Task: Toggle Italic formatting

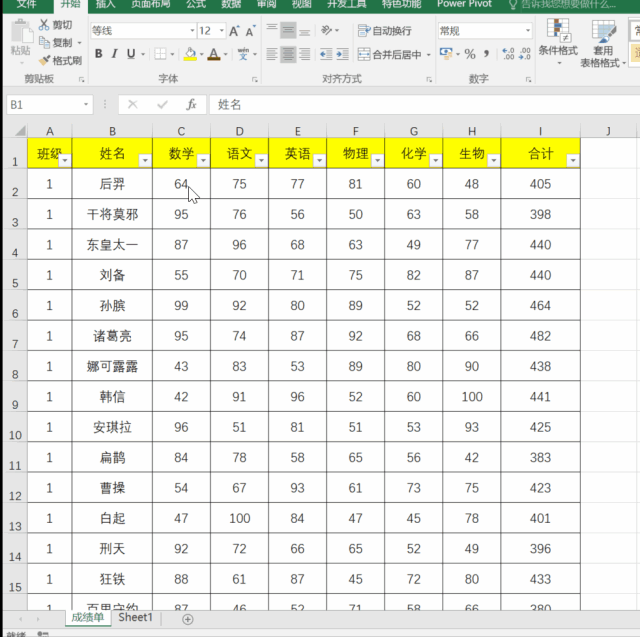Action: (x=115, y=53)
